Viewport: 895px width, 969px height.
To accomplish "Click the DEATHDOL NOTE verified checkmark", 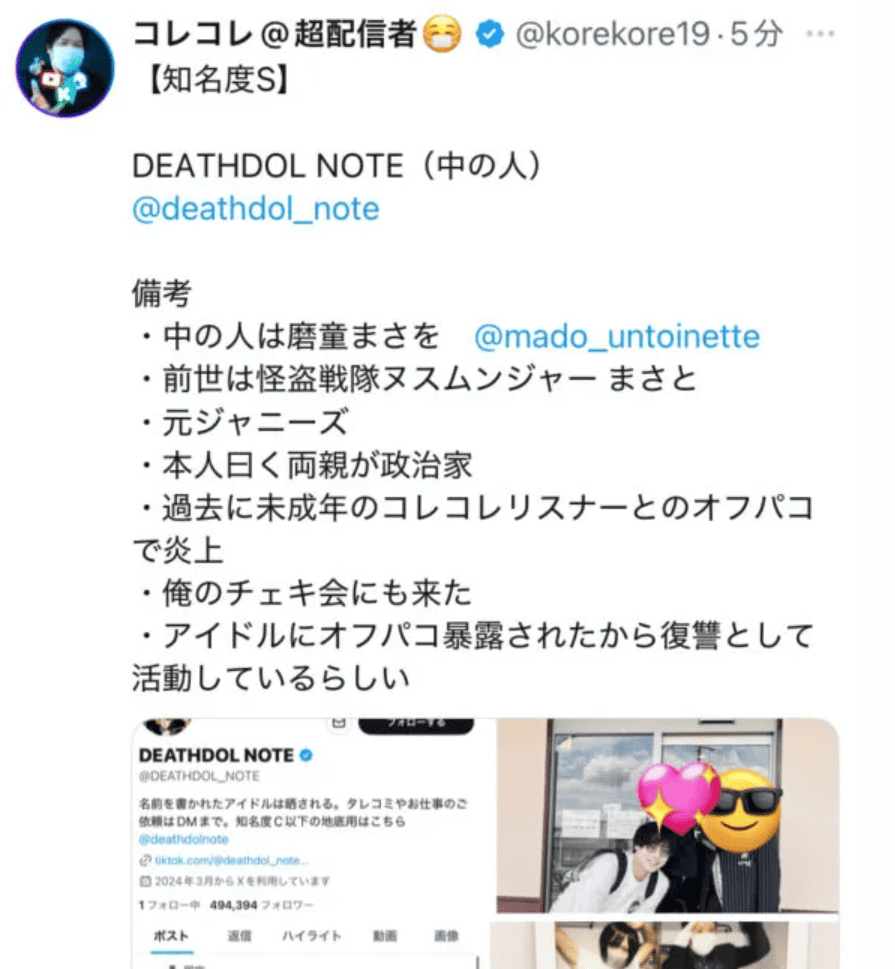I will coord(306,755).
